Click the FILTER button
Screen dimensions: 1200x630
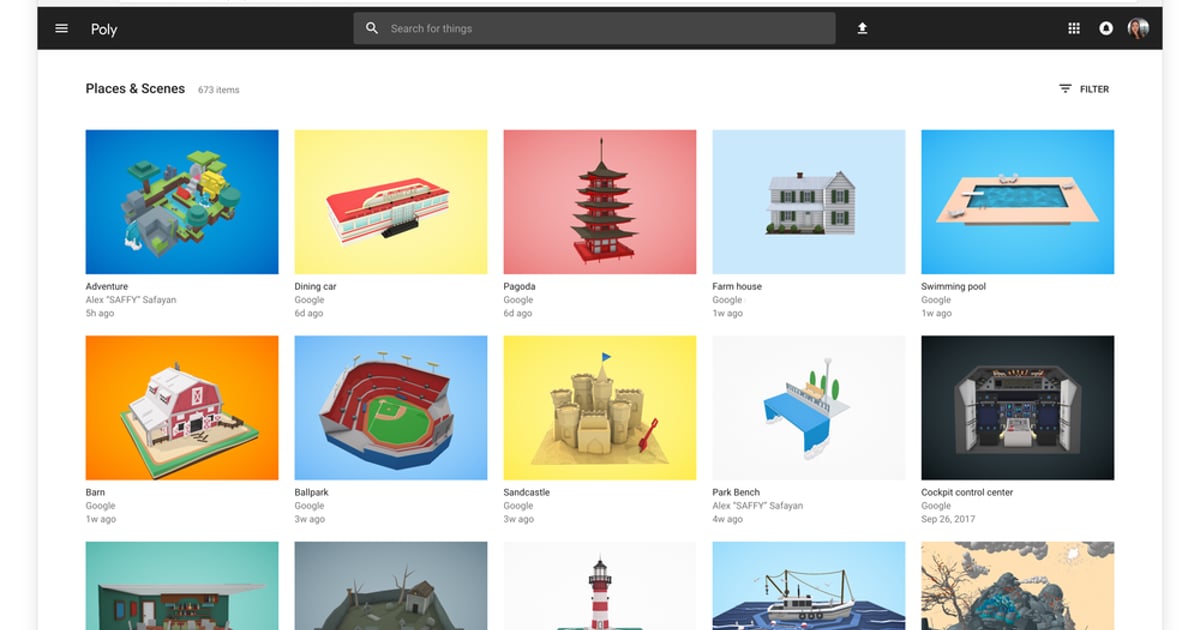[1094, 88]
